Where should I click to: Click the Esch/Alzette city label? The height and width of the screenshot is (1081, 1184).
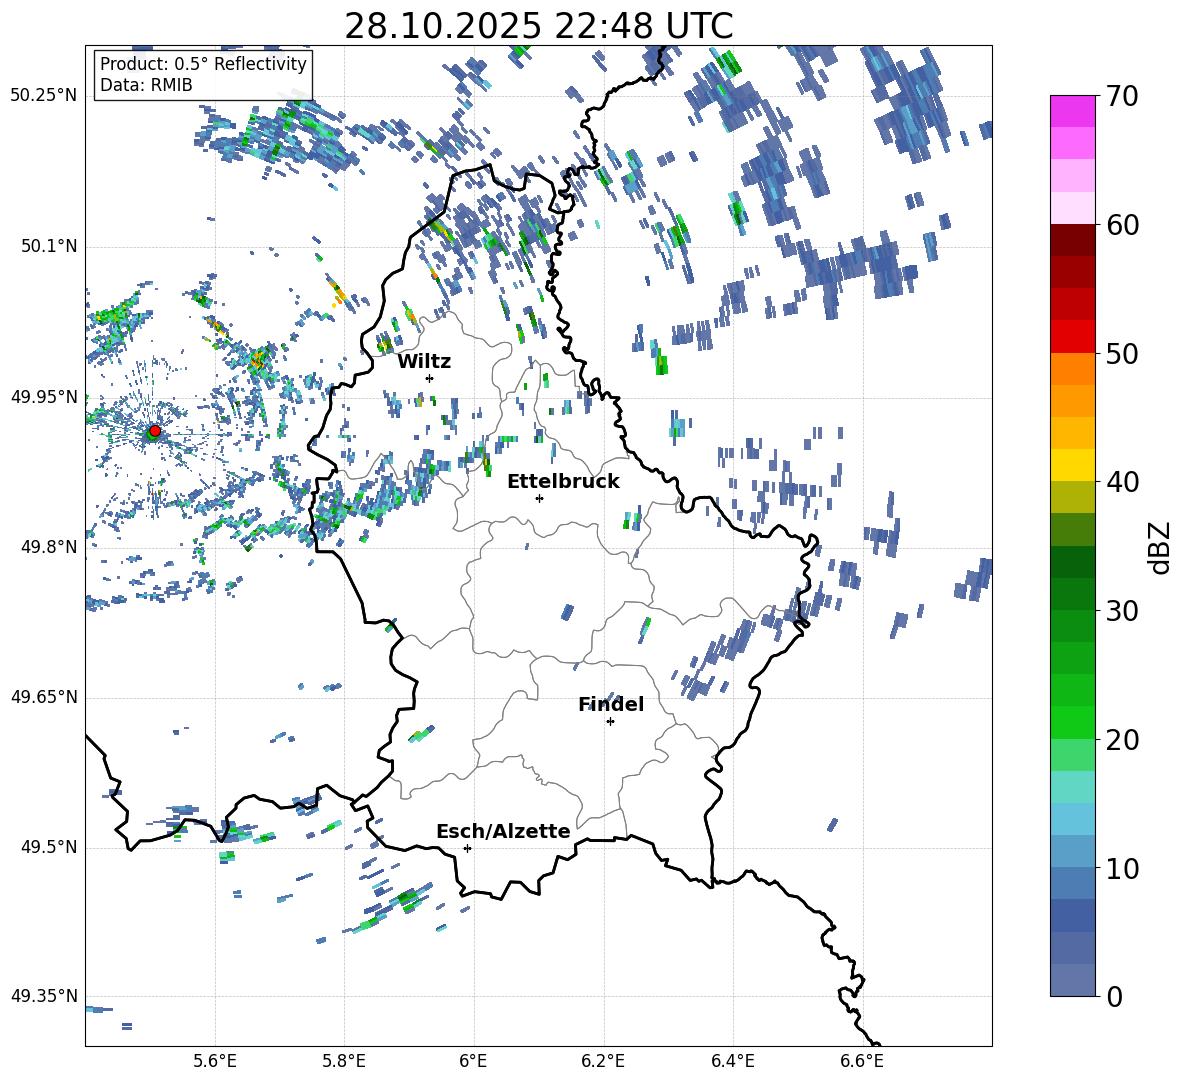[504, 831]
